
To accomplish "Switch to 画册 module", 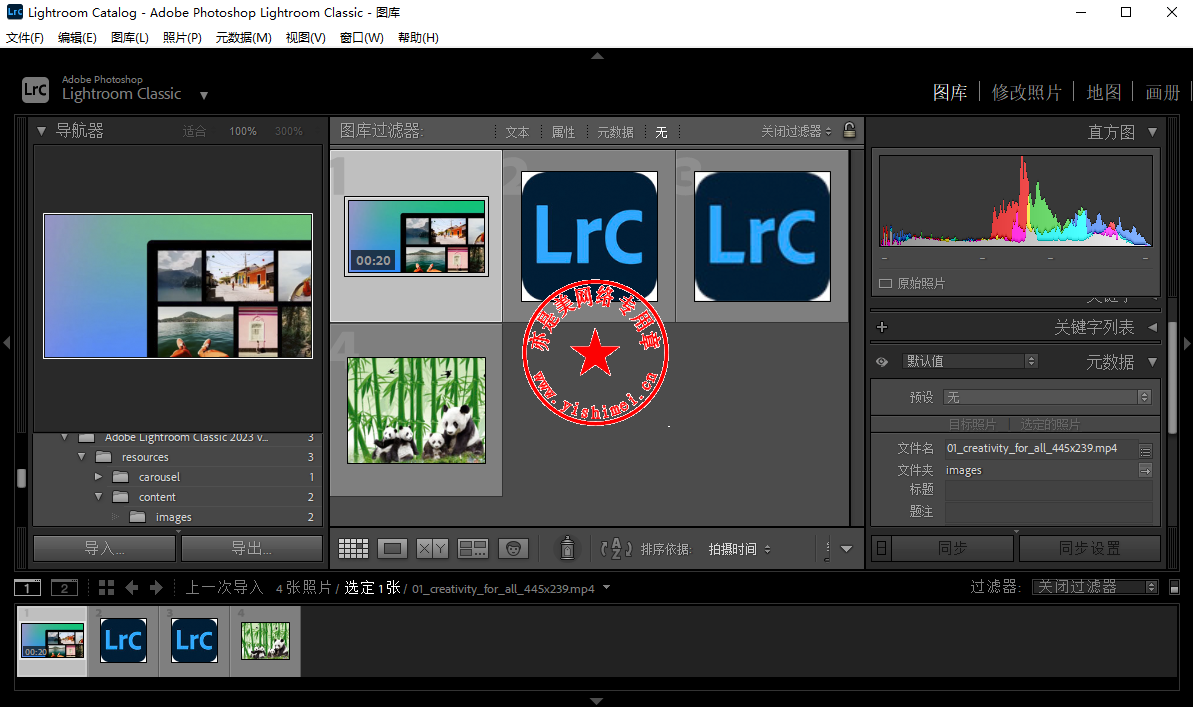I will tap(1163, 92).
